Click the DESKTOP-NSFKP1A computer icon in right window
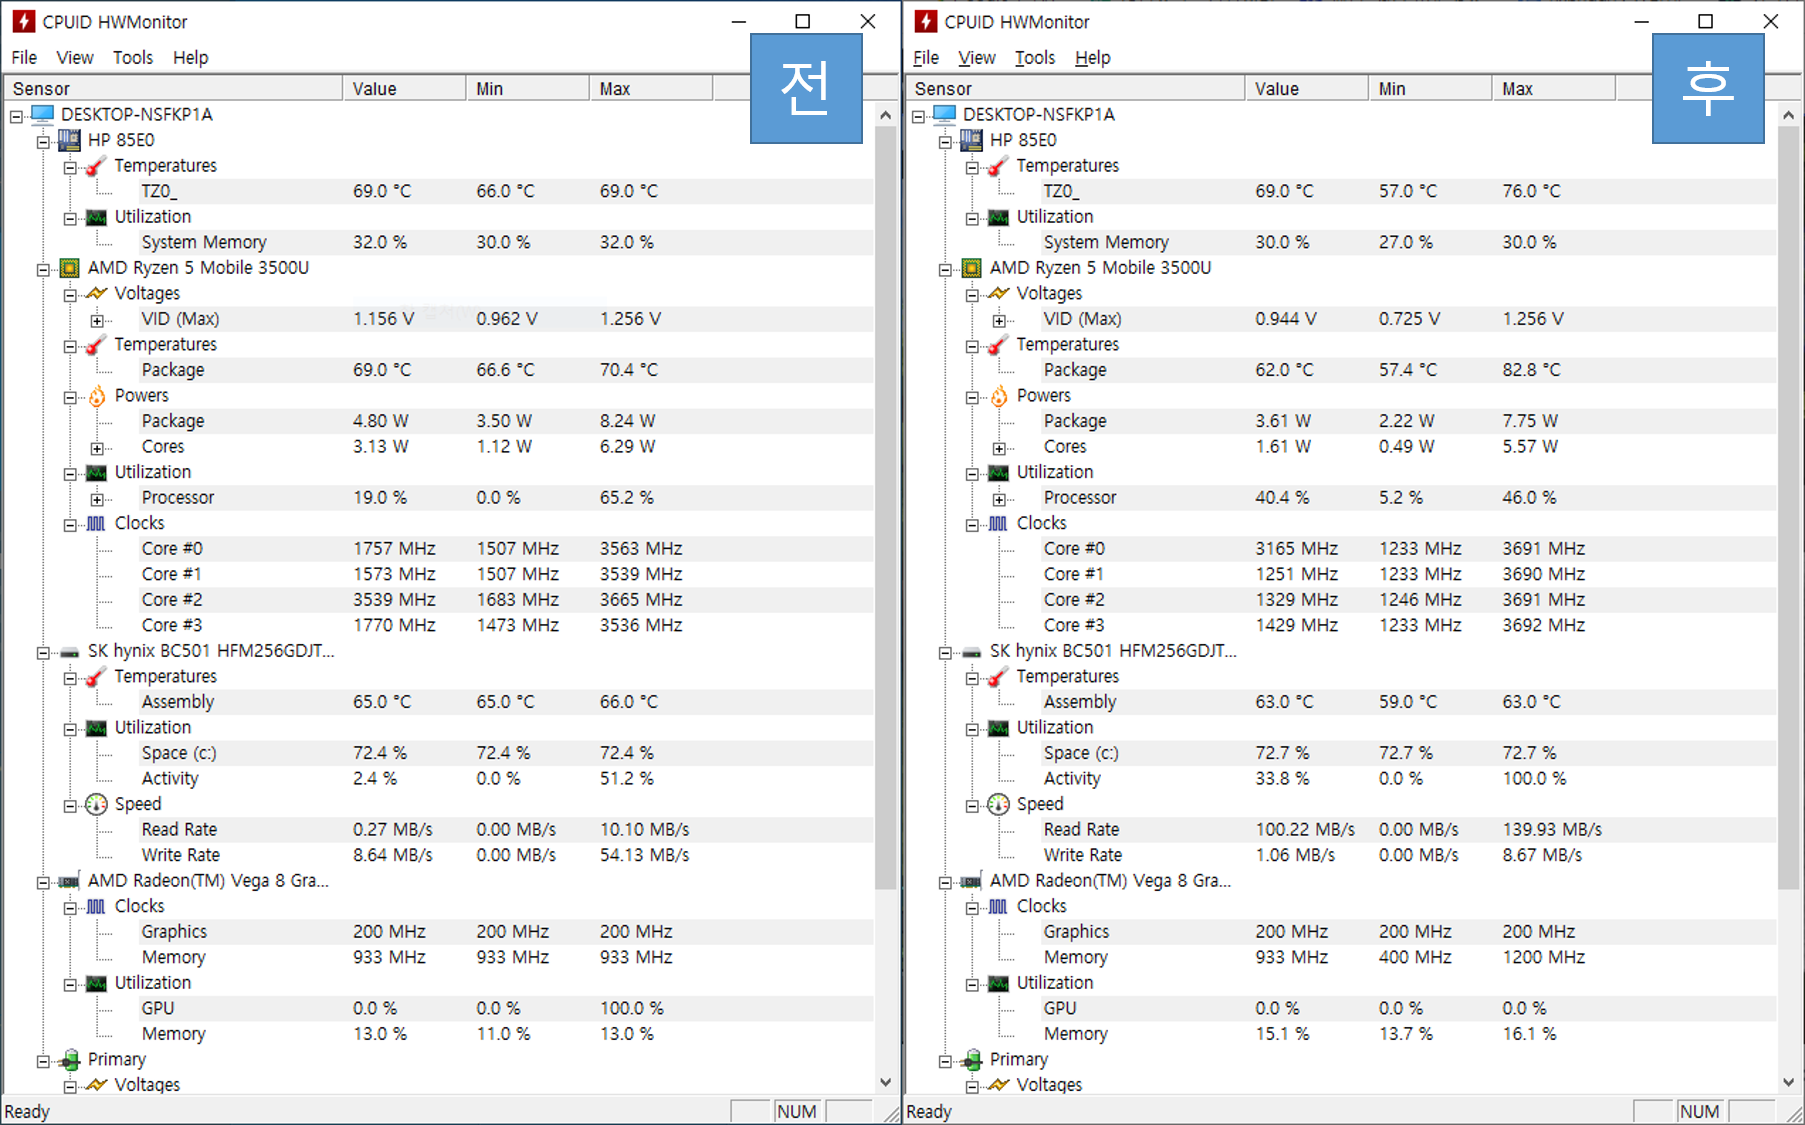 (945, 114)
